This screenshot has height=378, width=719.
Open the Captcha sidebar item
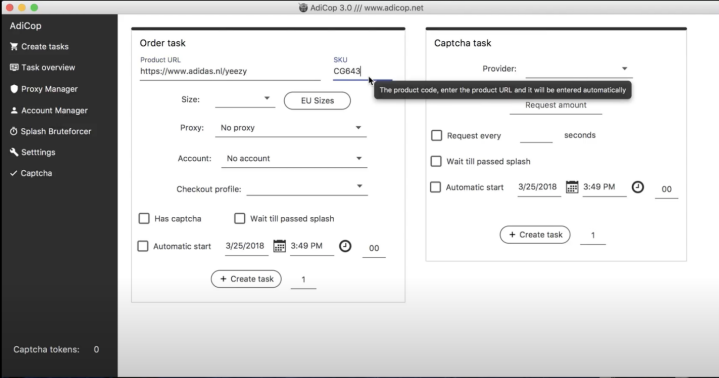point(36,173)
